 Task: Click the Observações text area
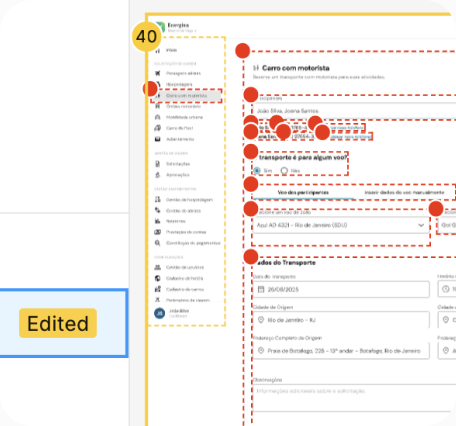click(354, 398)
